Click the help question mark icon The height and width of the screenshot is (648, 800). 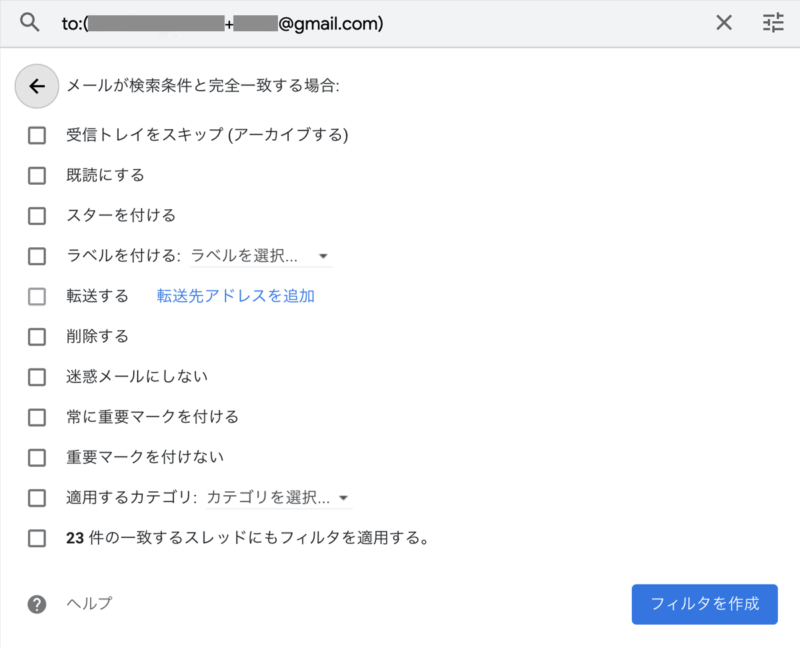37,604
